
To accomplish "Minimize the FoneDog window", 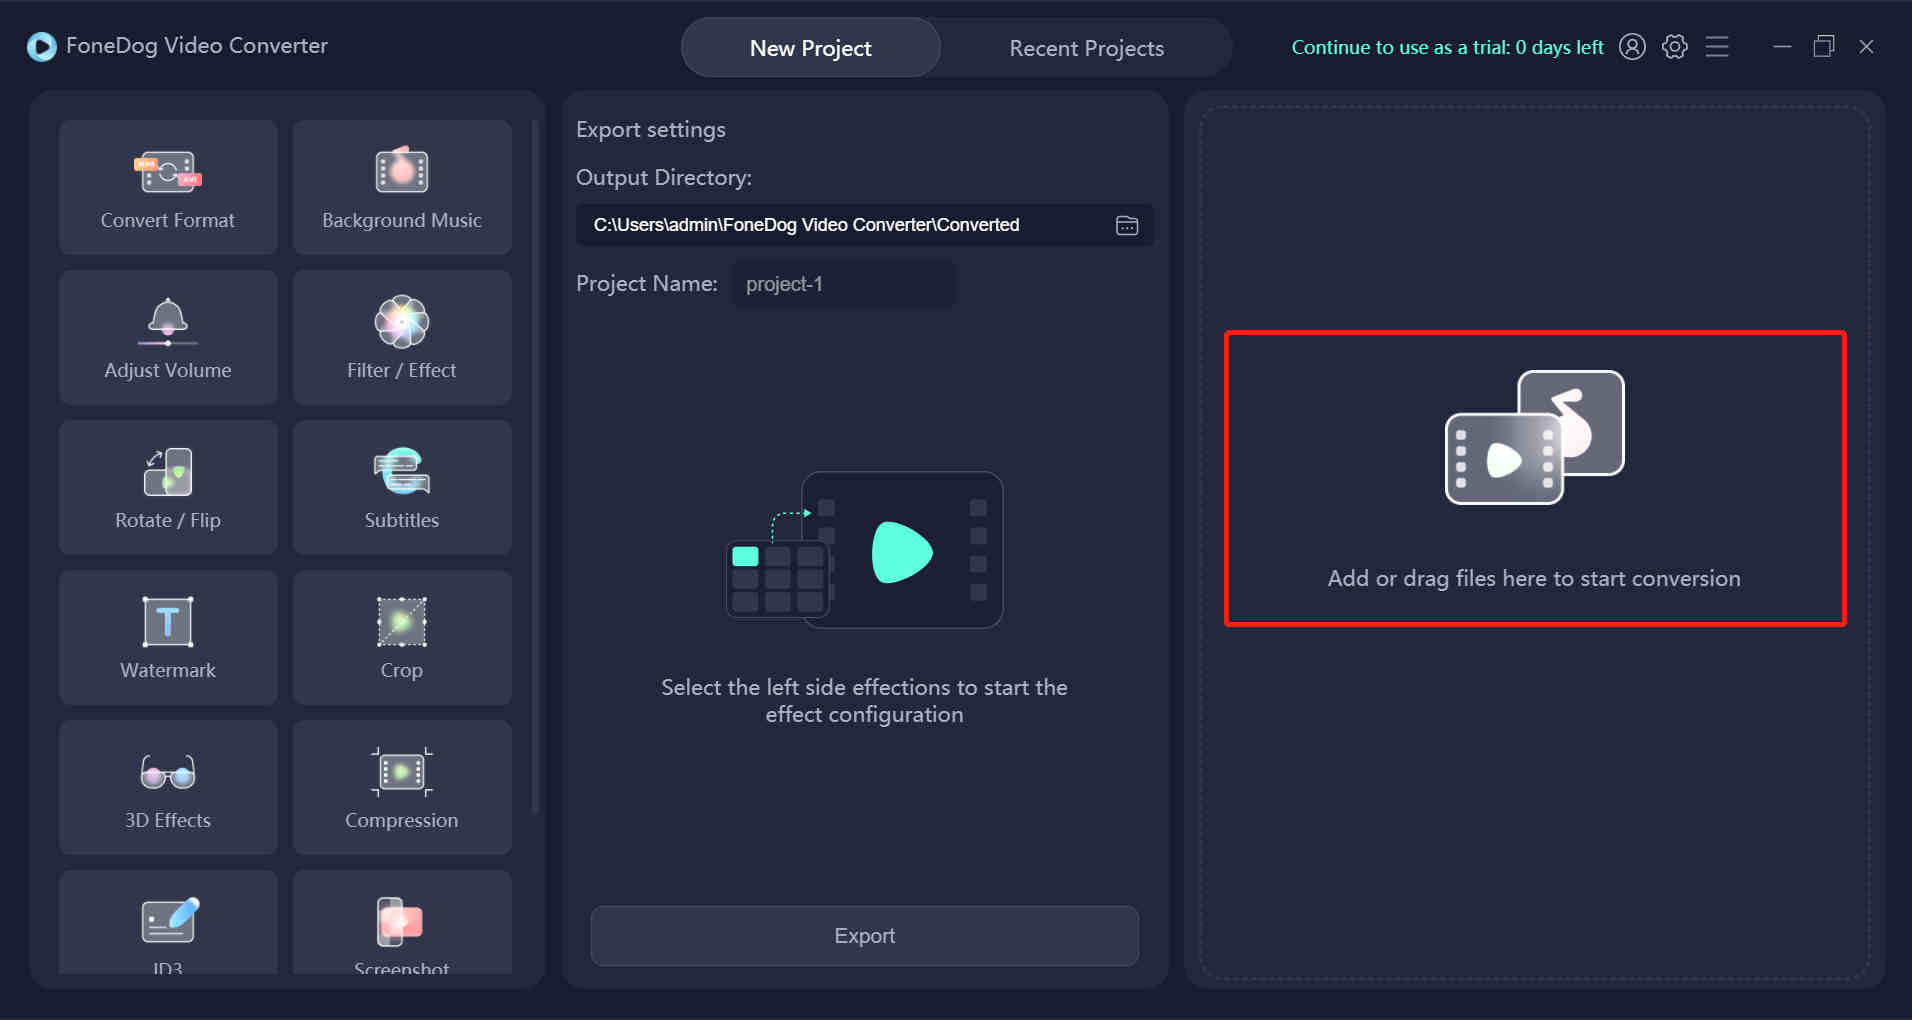I will click(x=1782, y=47).
